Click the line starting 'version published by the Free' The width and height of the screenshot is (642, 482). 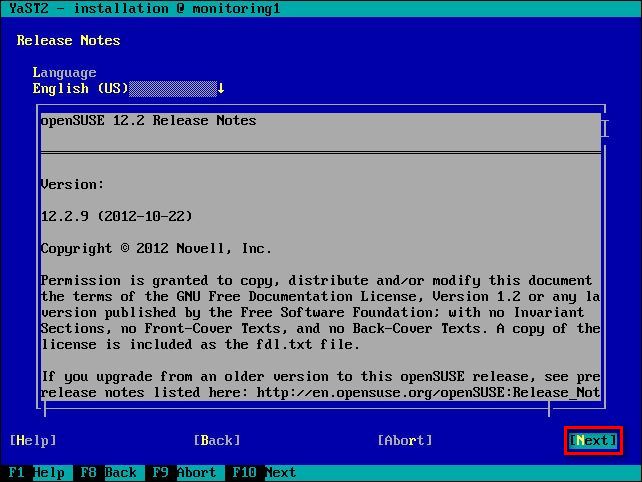[x=312, y=312]
